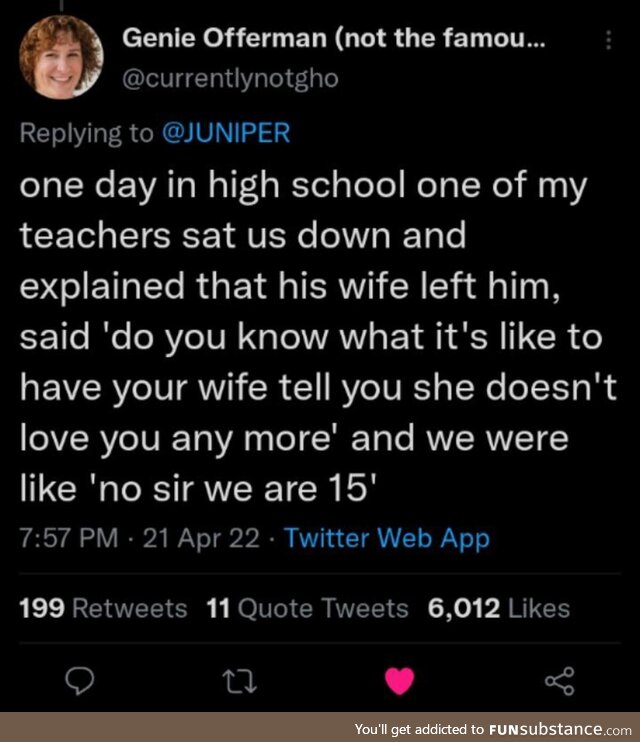The image size is (640, 742).
Task: Click the share icon below the tweet
Action: pos(559,681)
